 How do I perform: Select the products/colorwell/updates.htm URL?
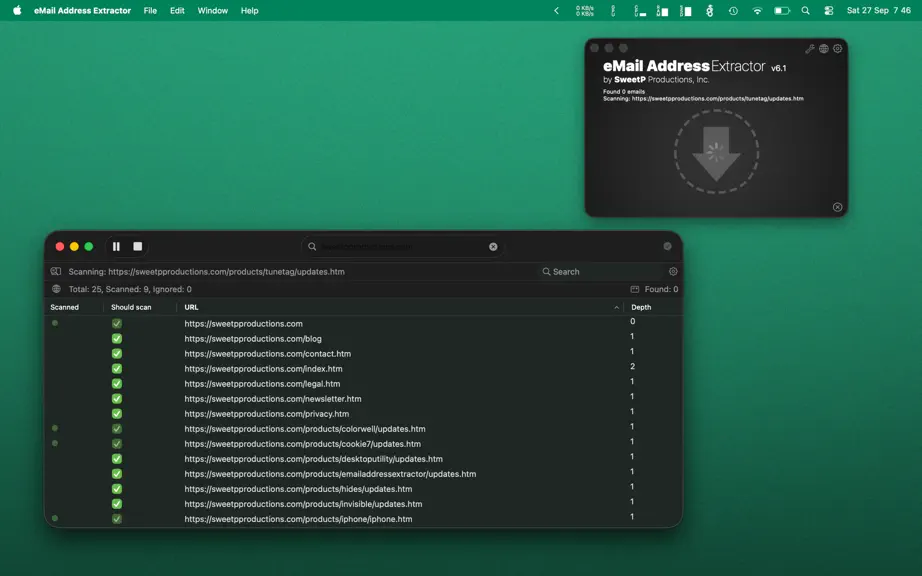(x=305, y=428)
